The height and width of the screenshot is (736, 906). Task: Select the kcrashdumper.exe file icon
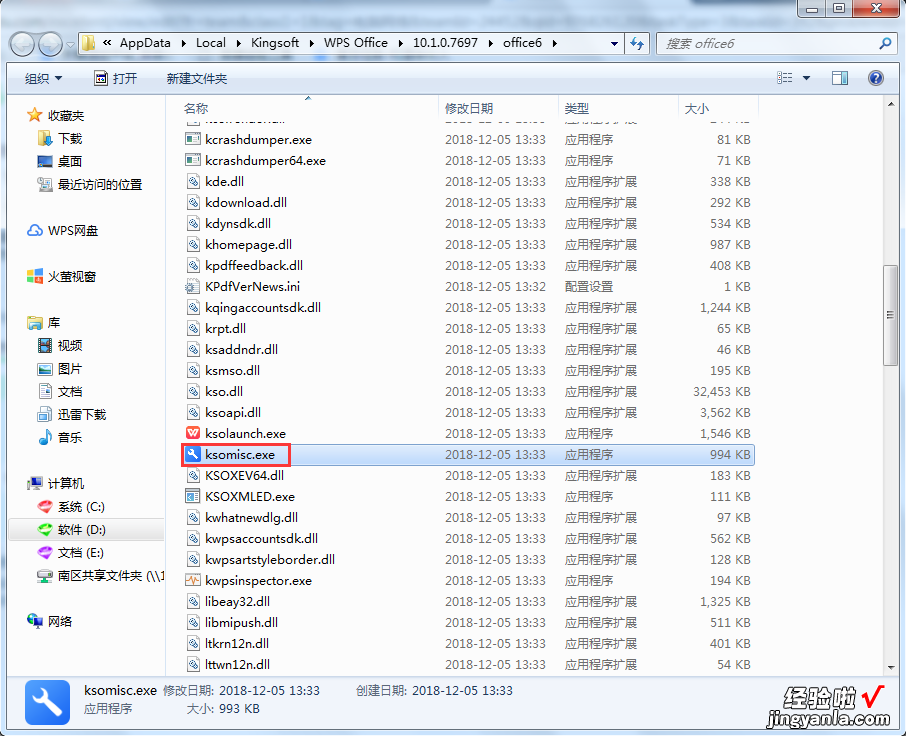[x=193, y=139]
